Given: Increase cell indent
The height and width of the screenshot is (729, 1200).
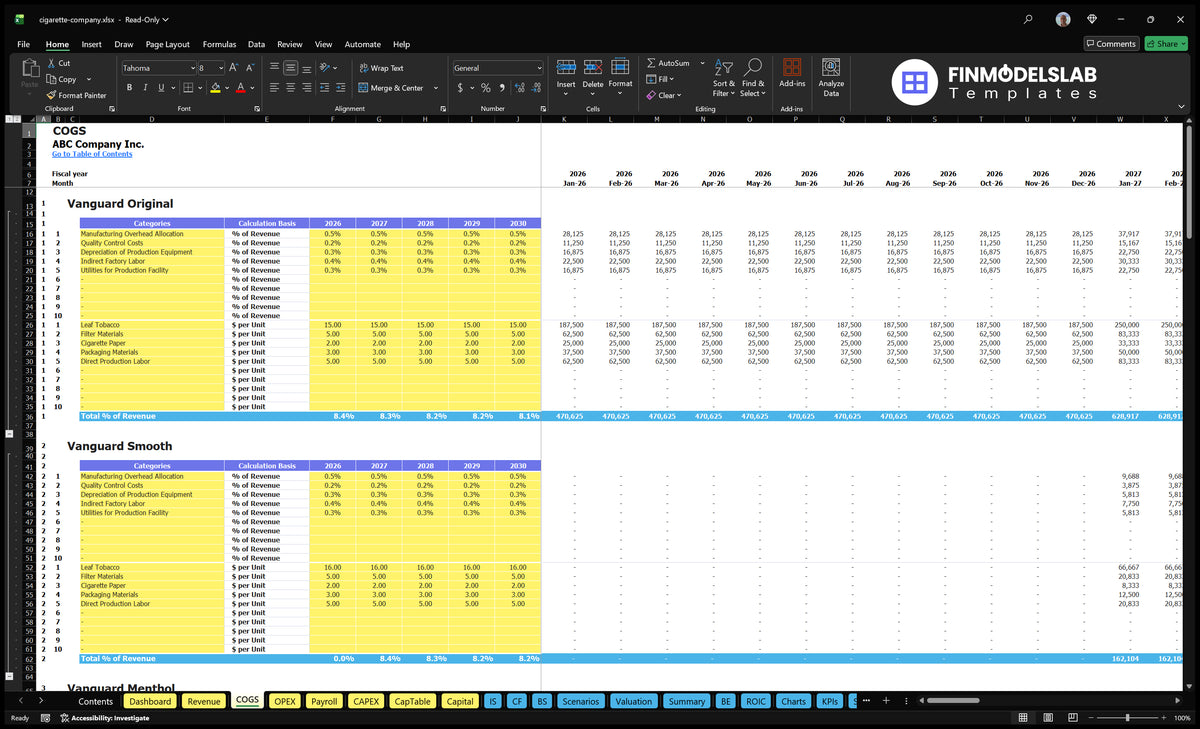Looking at the screenshot, I should [342, 88].
